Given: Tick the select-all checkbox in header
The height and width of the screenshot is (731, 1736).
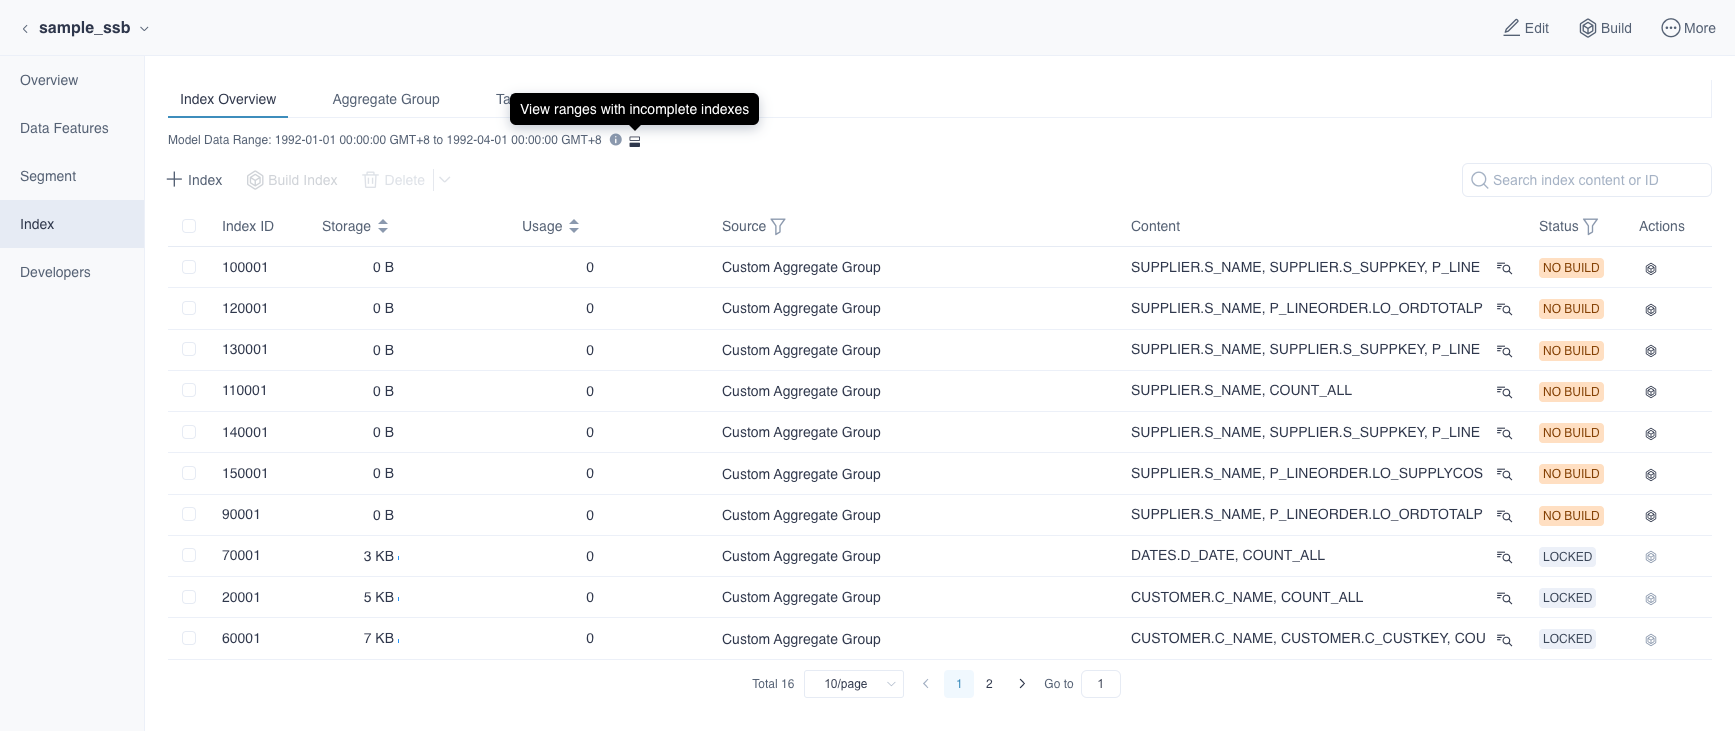Looking at the screenshot, I should pos(189,227).
